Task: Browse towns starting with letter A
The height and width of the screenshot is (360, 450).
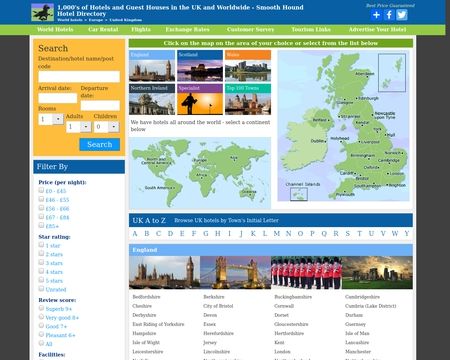Action: pyautogui.click(x=135, y=234)
